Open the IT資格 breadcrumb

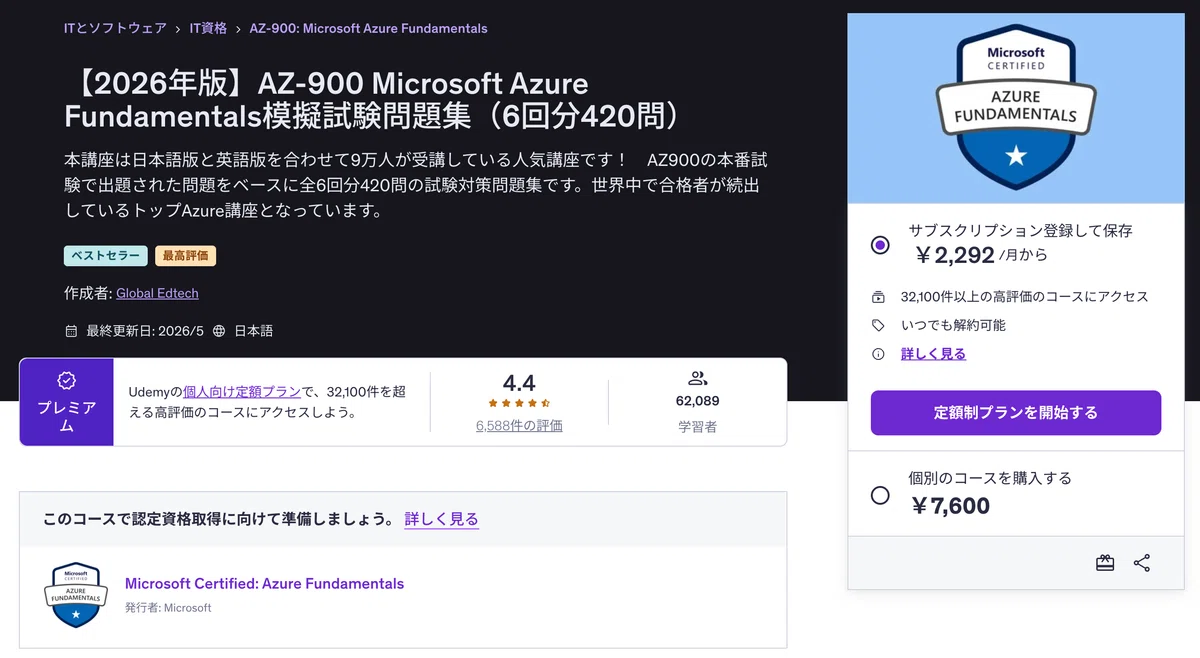[x=208, y=28]
